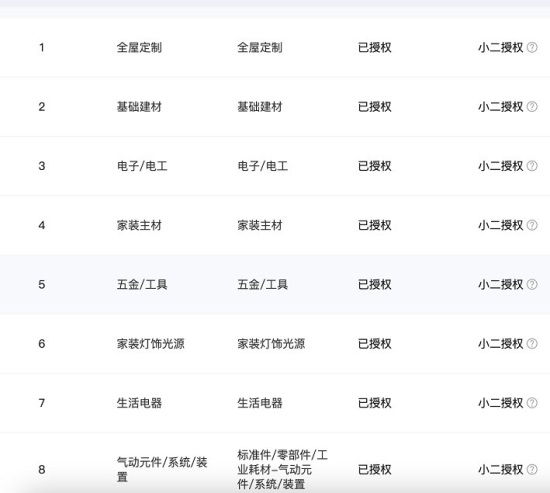Select the 基础建材 category name in row 2
The image size is (550, 493).
click(139, 107)
